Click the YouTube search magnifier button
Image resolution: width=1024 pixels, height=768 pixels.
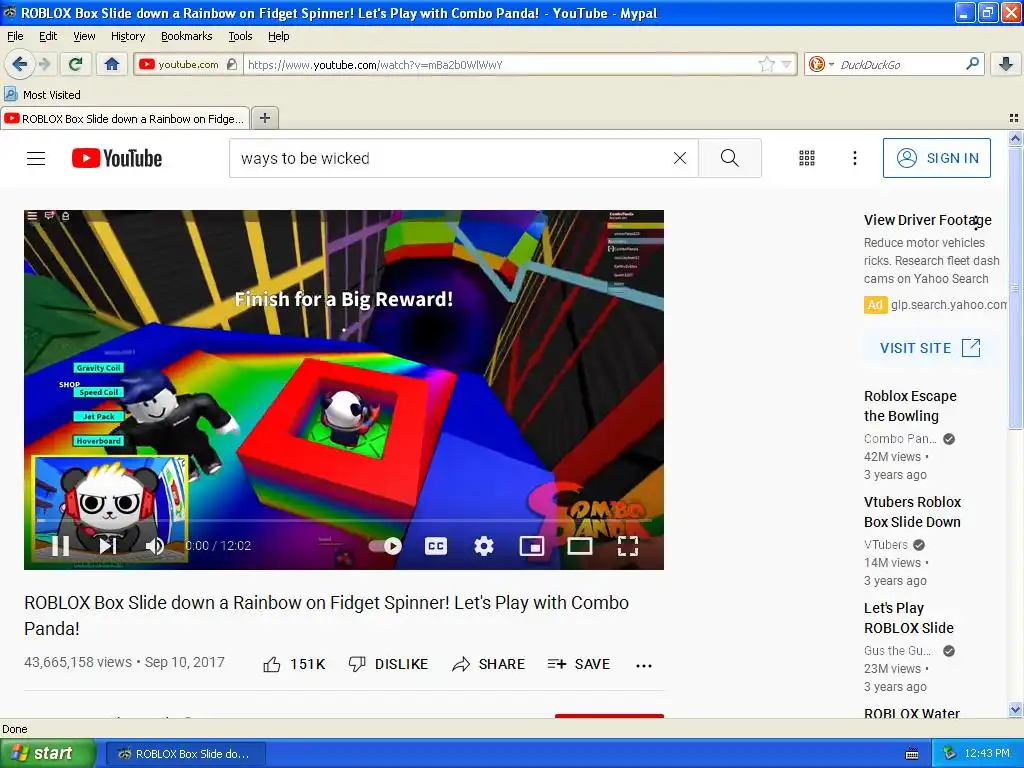click(729, 158)
